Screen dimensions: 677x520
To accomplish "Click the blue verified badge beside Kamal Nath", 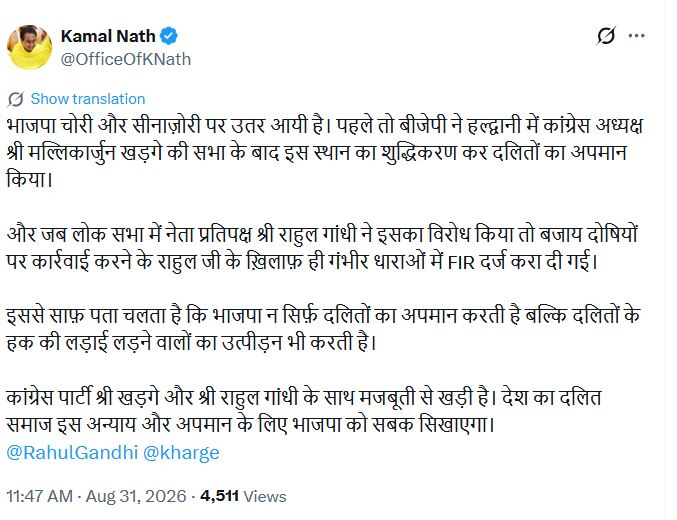I will (169, 36).
